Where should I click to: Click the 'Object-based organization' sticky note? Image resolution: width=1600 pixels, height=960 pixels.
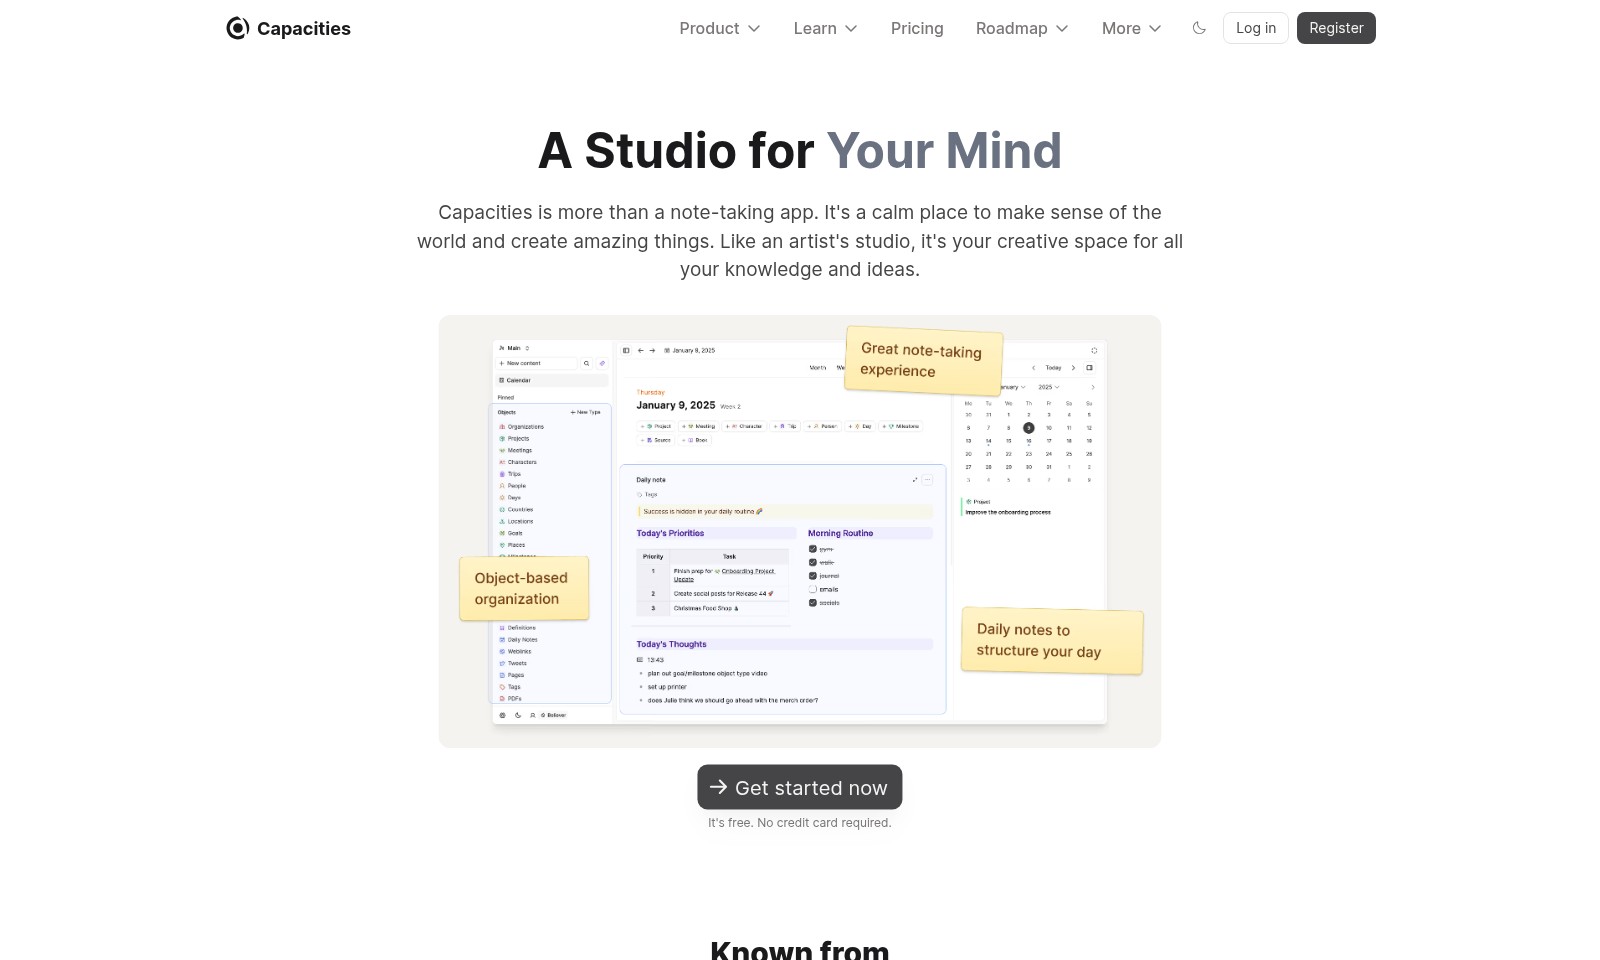(x=524, y=588)
